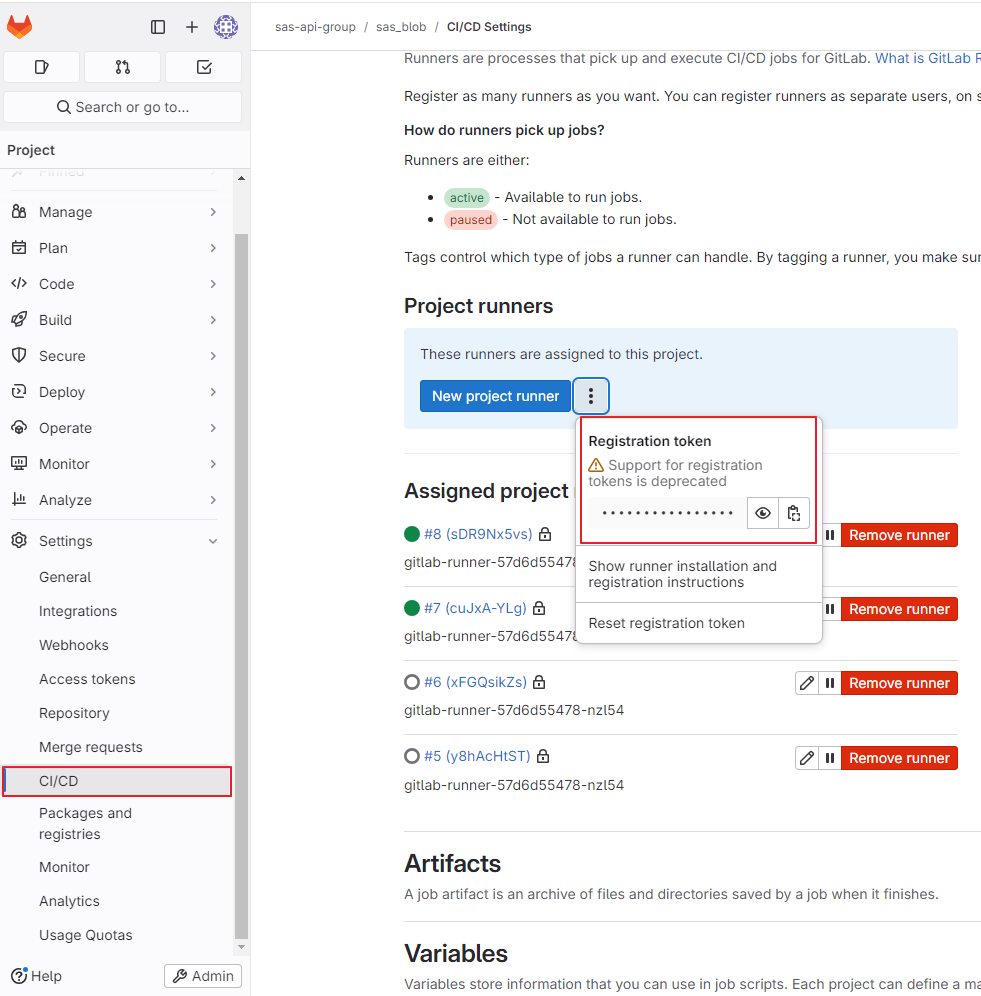The width and height of the screenshot is (981, 996).
Task: Click the Help link
Action: pos(37,976)
